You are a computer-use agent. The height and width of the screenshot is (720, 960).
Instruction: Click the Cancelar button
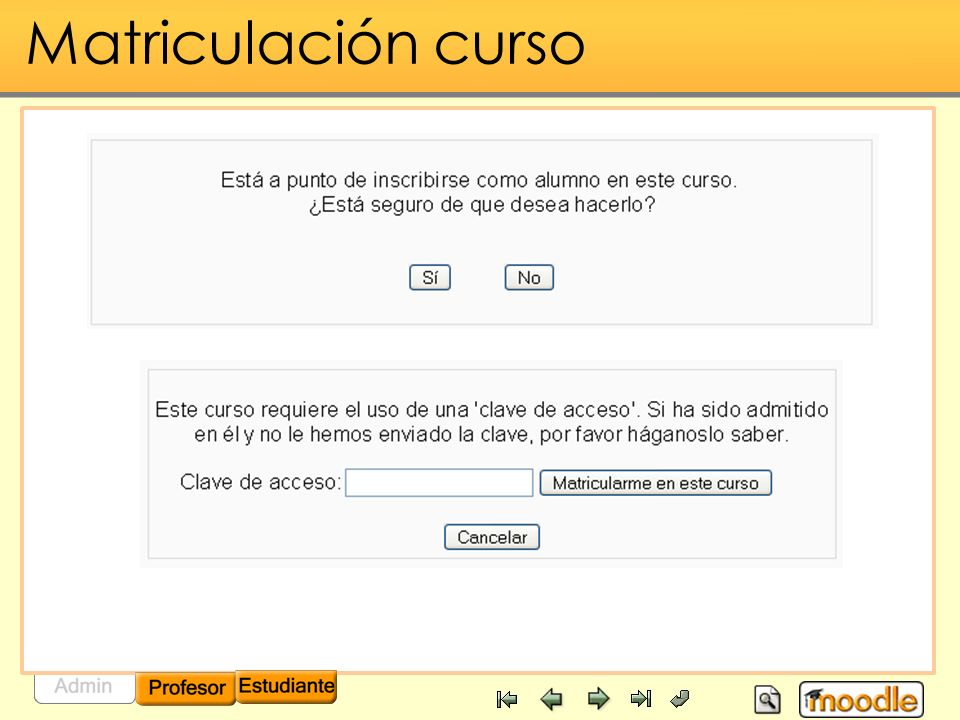click(492, 537)
